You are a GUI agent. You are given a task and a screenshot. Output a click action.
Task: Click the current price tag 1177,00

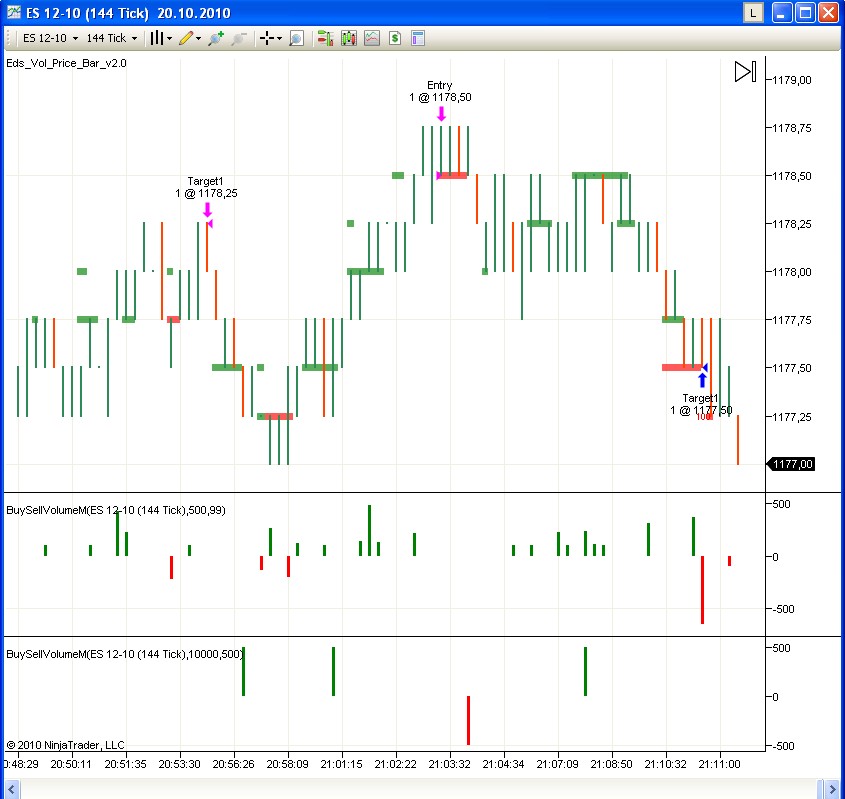pos(792,464)
